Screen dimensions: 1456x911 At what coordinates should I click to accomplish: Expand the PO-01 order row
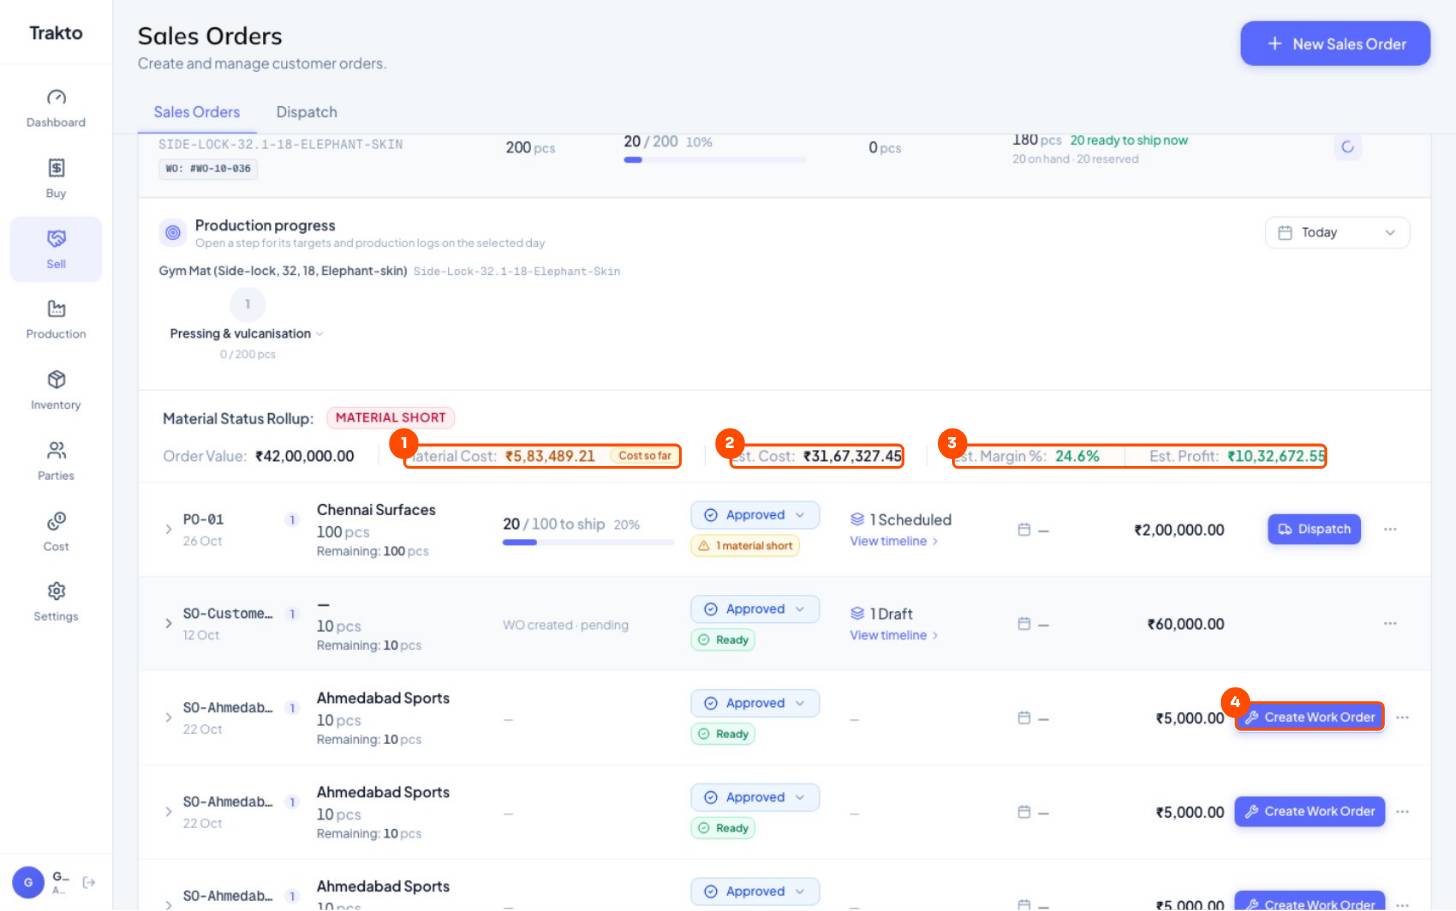(168, 529)
